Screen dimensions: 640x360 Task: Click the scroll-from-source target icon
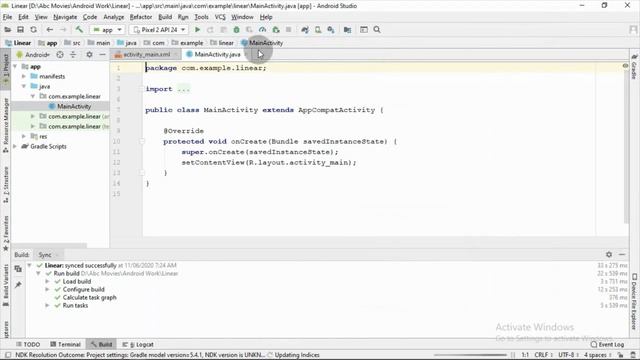click(x=60, y=55)
